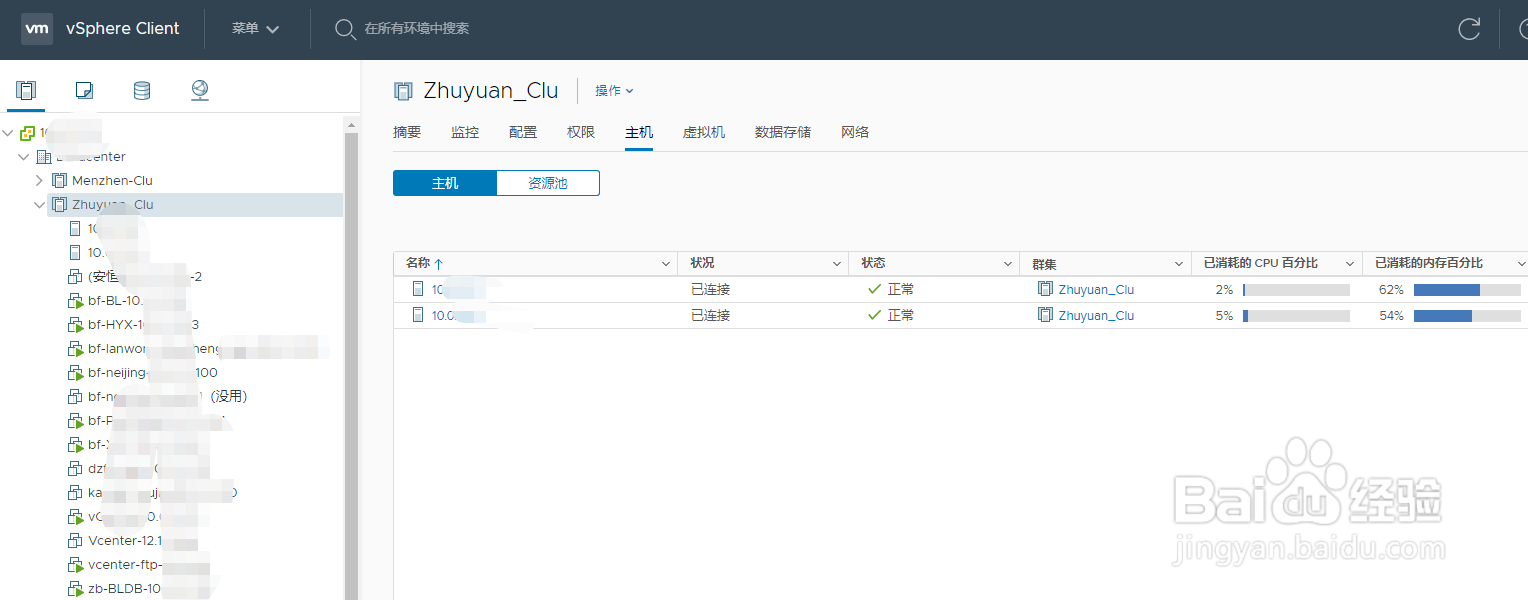Click 已消耗的内存百分比 column header

point(1429,263)
